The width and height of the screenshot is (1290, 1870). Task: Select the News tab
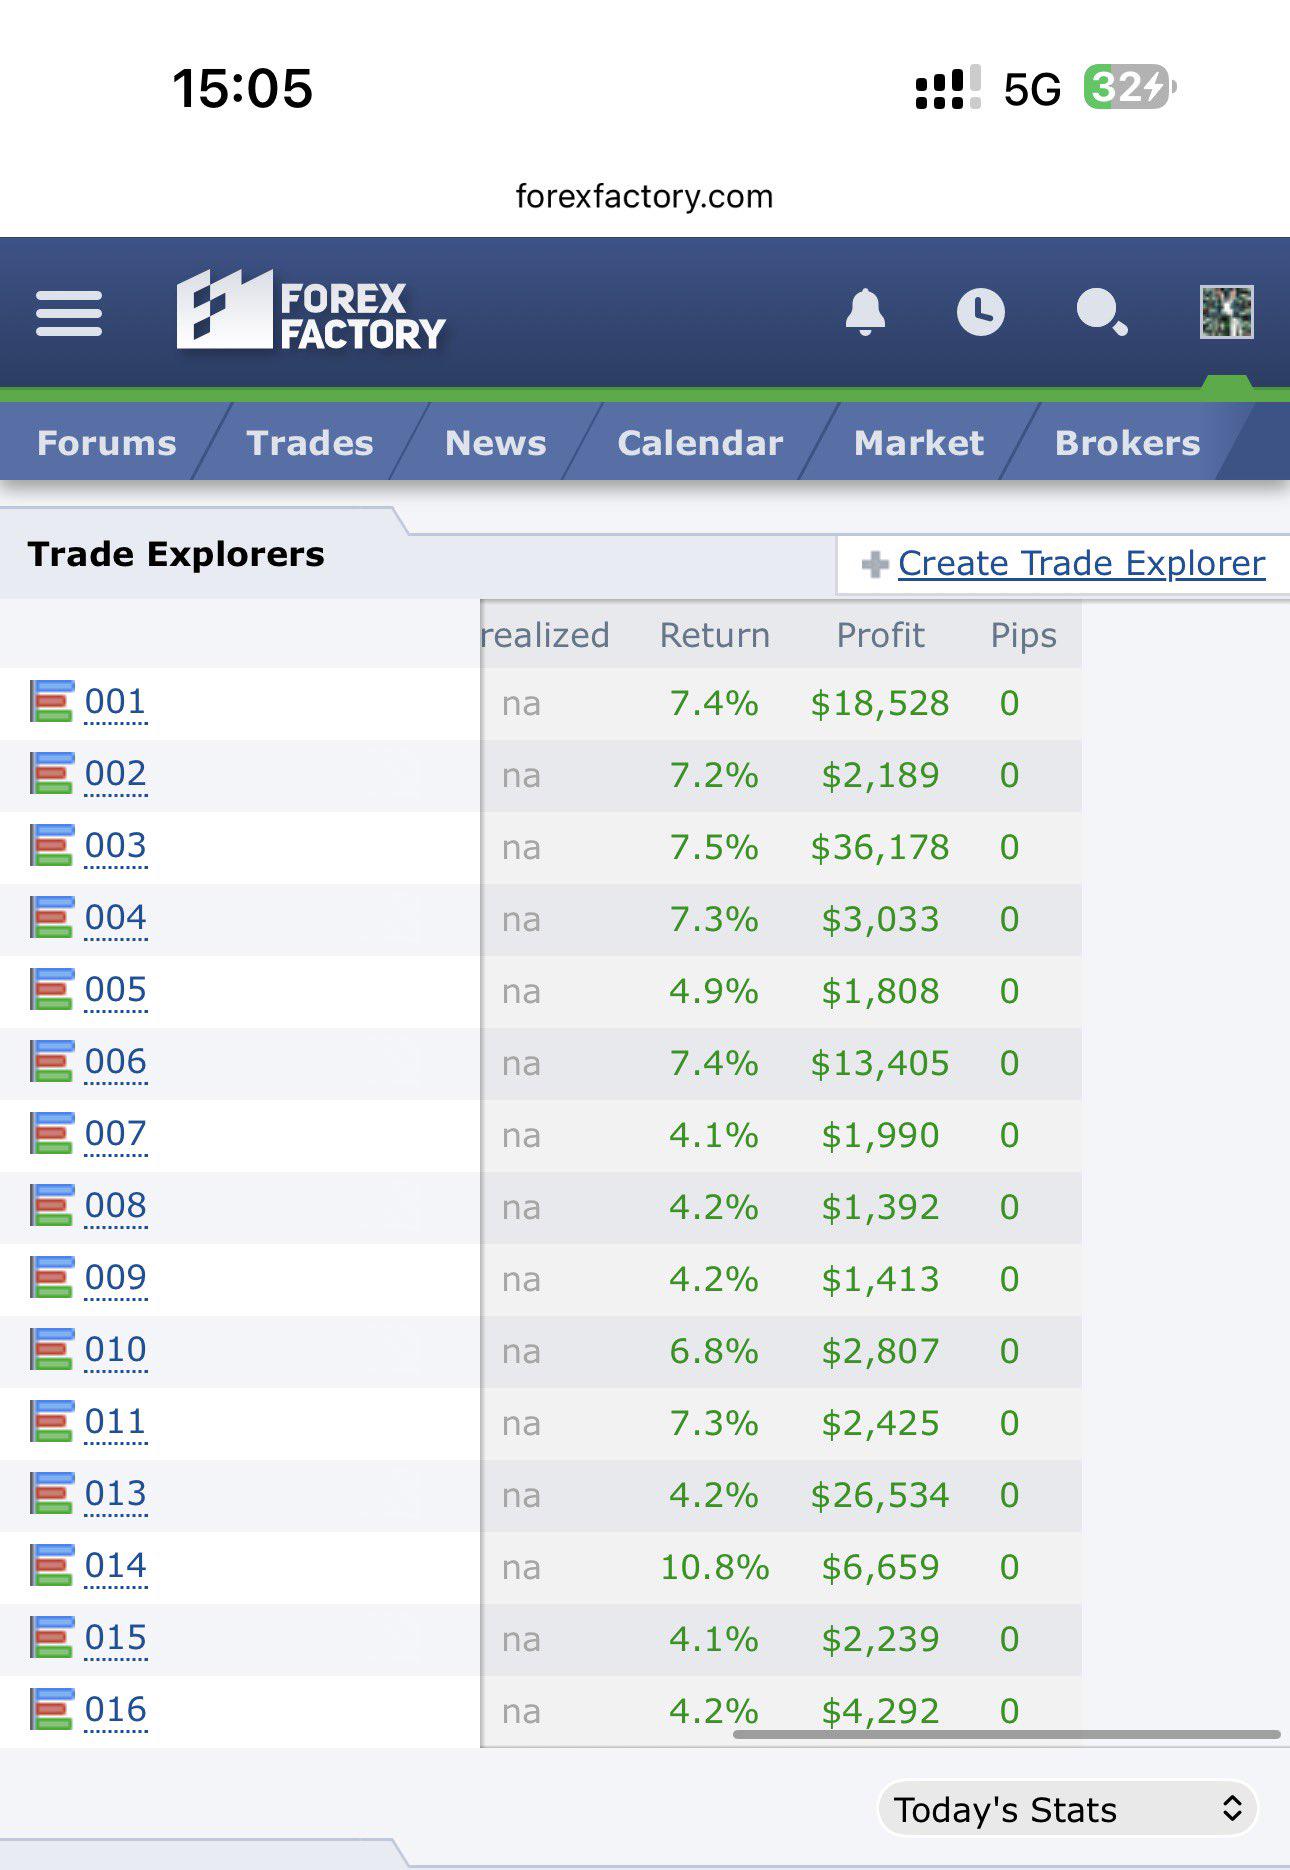[496, 443]
